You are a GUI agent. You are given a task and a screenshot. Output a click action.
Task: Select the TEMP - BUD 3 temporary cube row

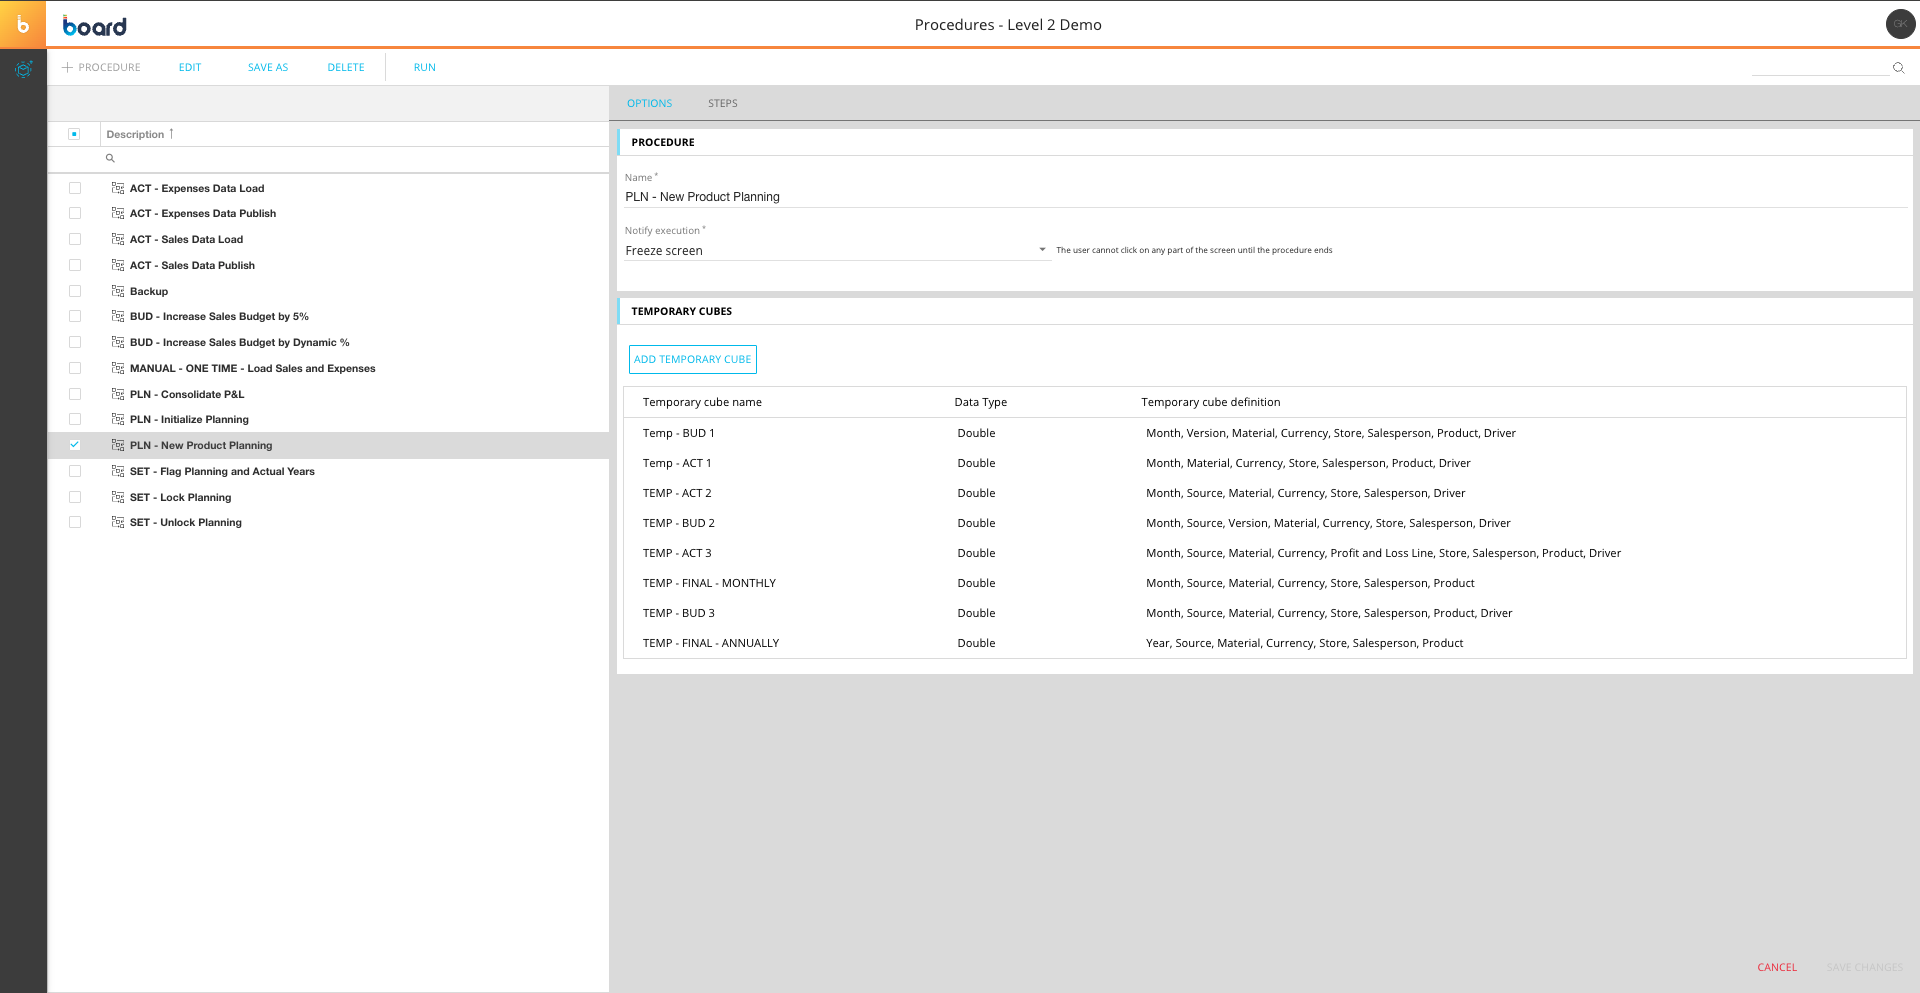coord(1265,613)
